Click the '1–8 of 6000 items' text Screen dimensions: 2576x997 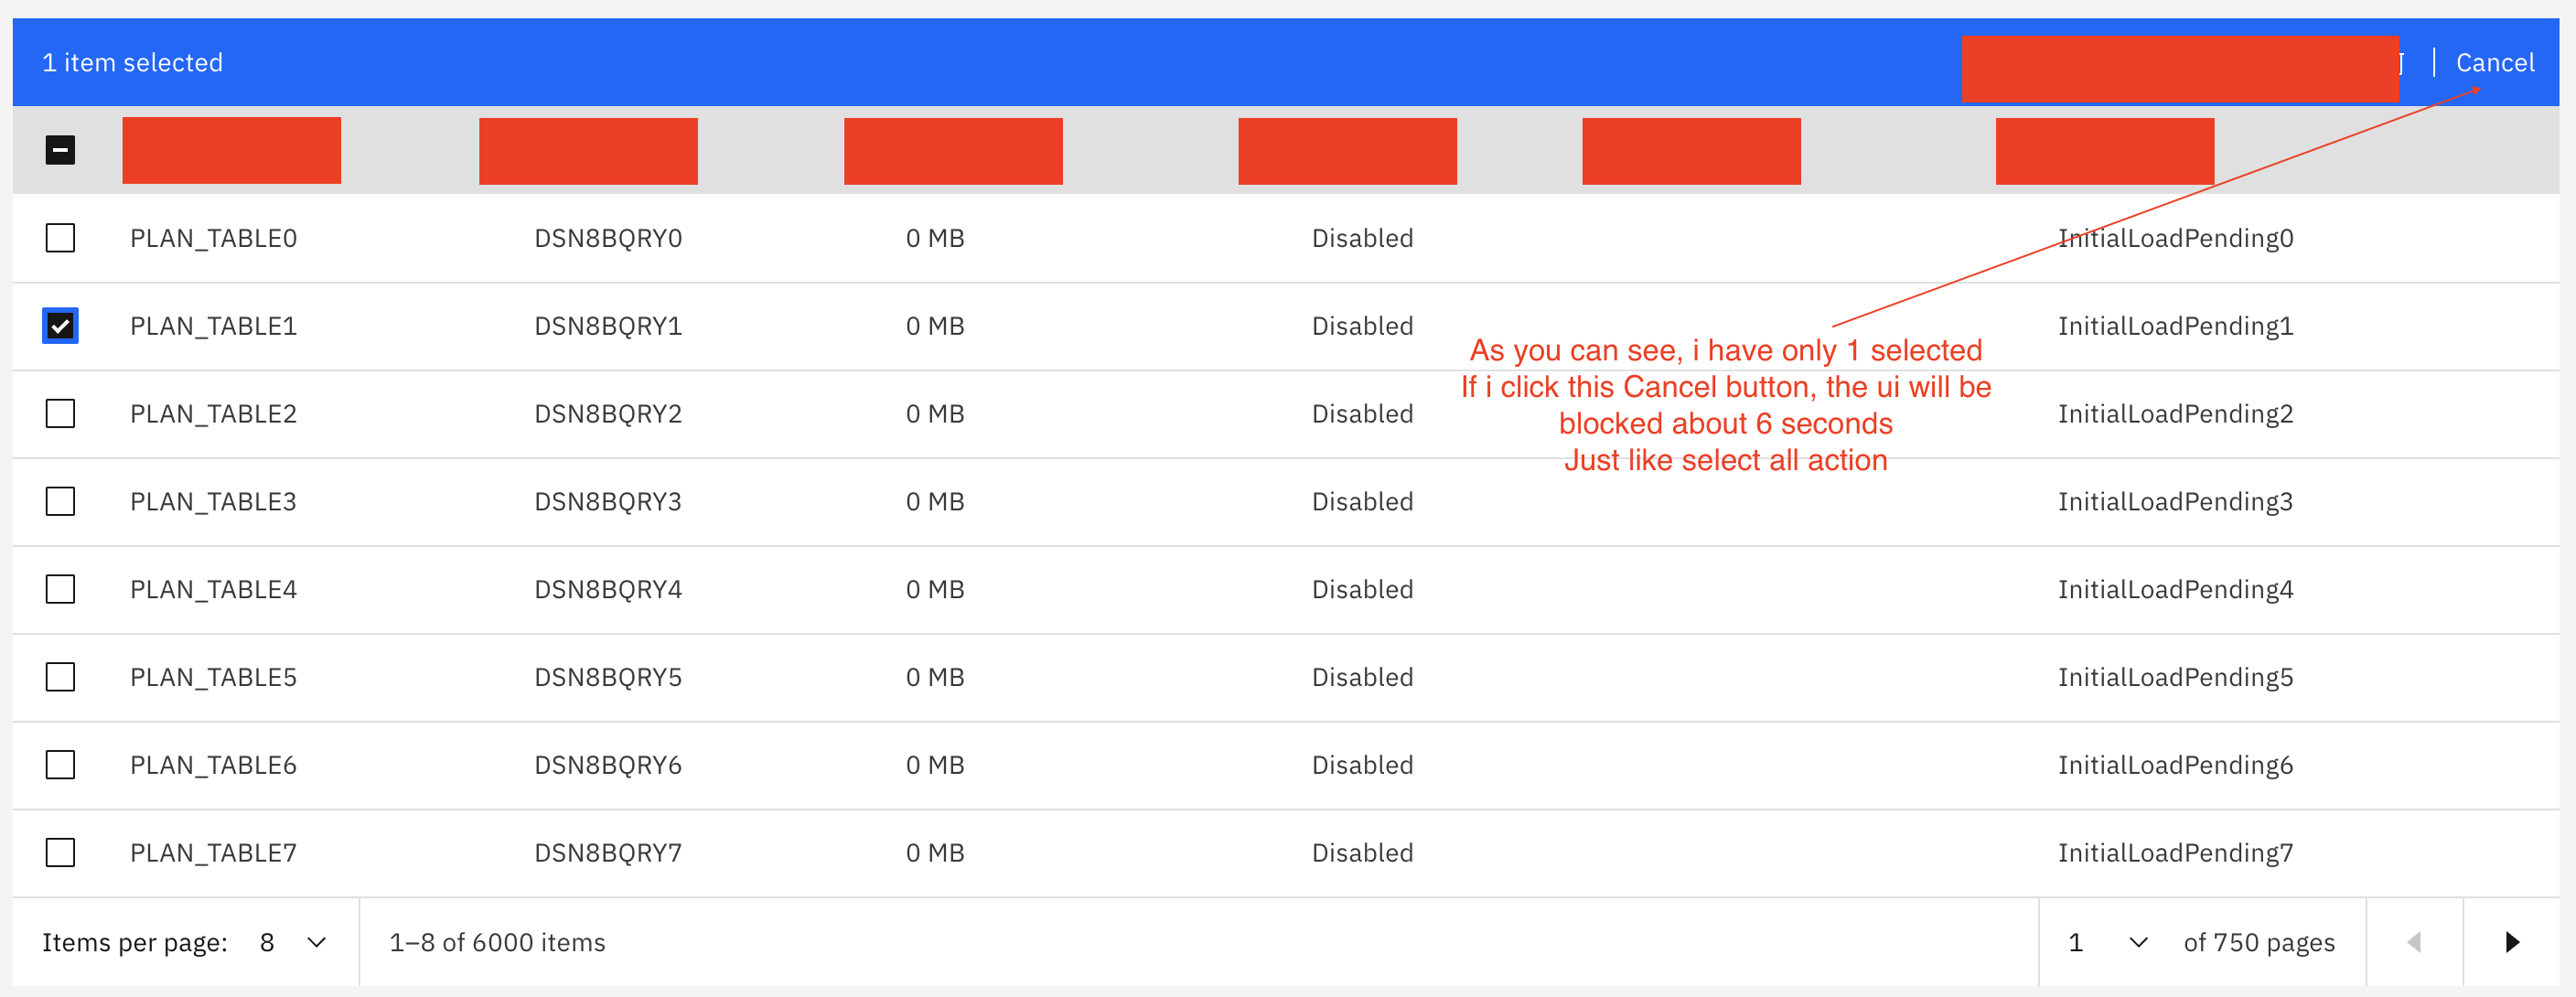point(496,941)
